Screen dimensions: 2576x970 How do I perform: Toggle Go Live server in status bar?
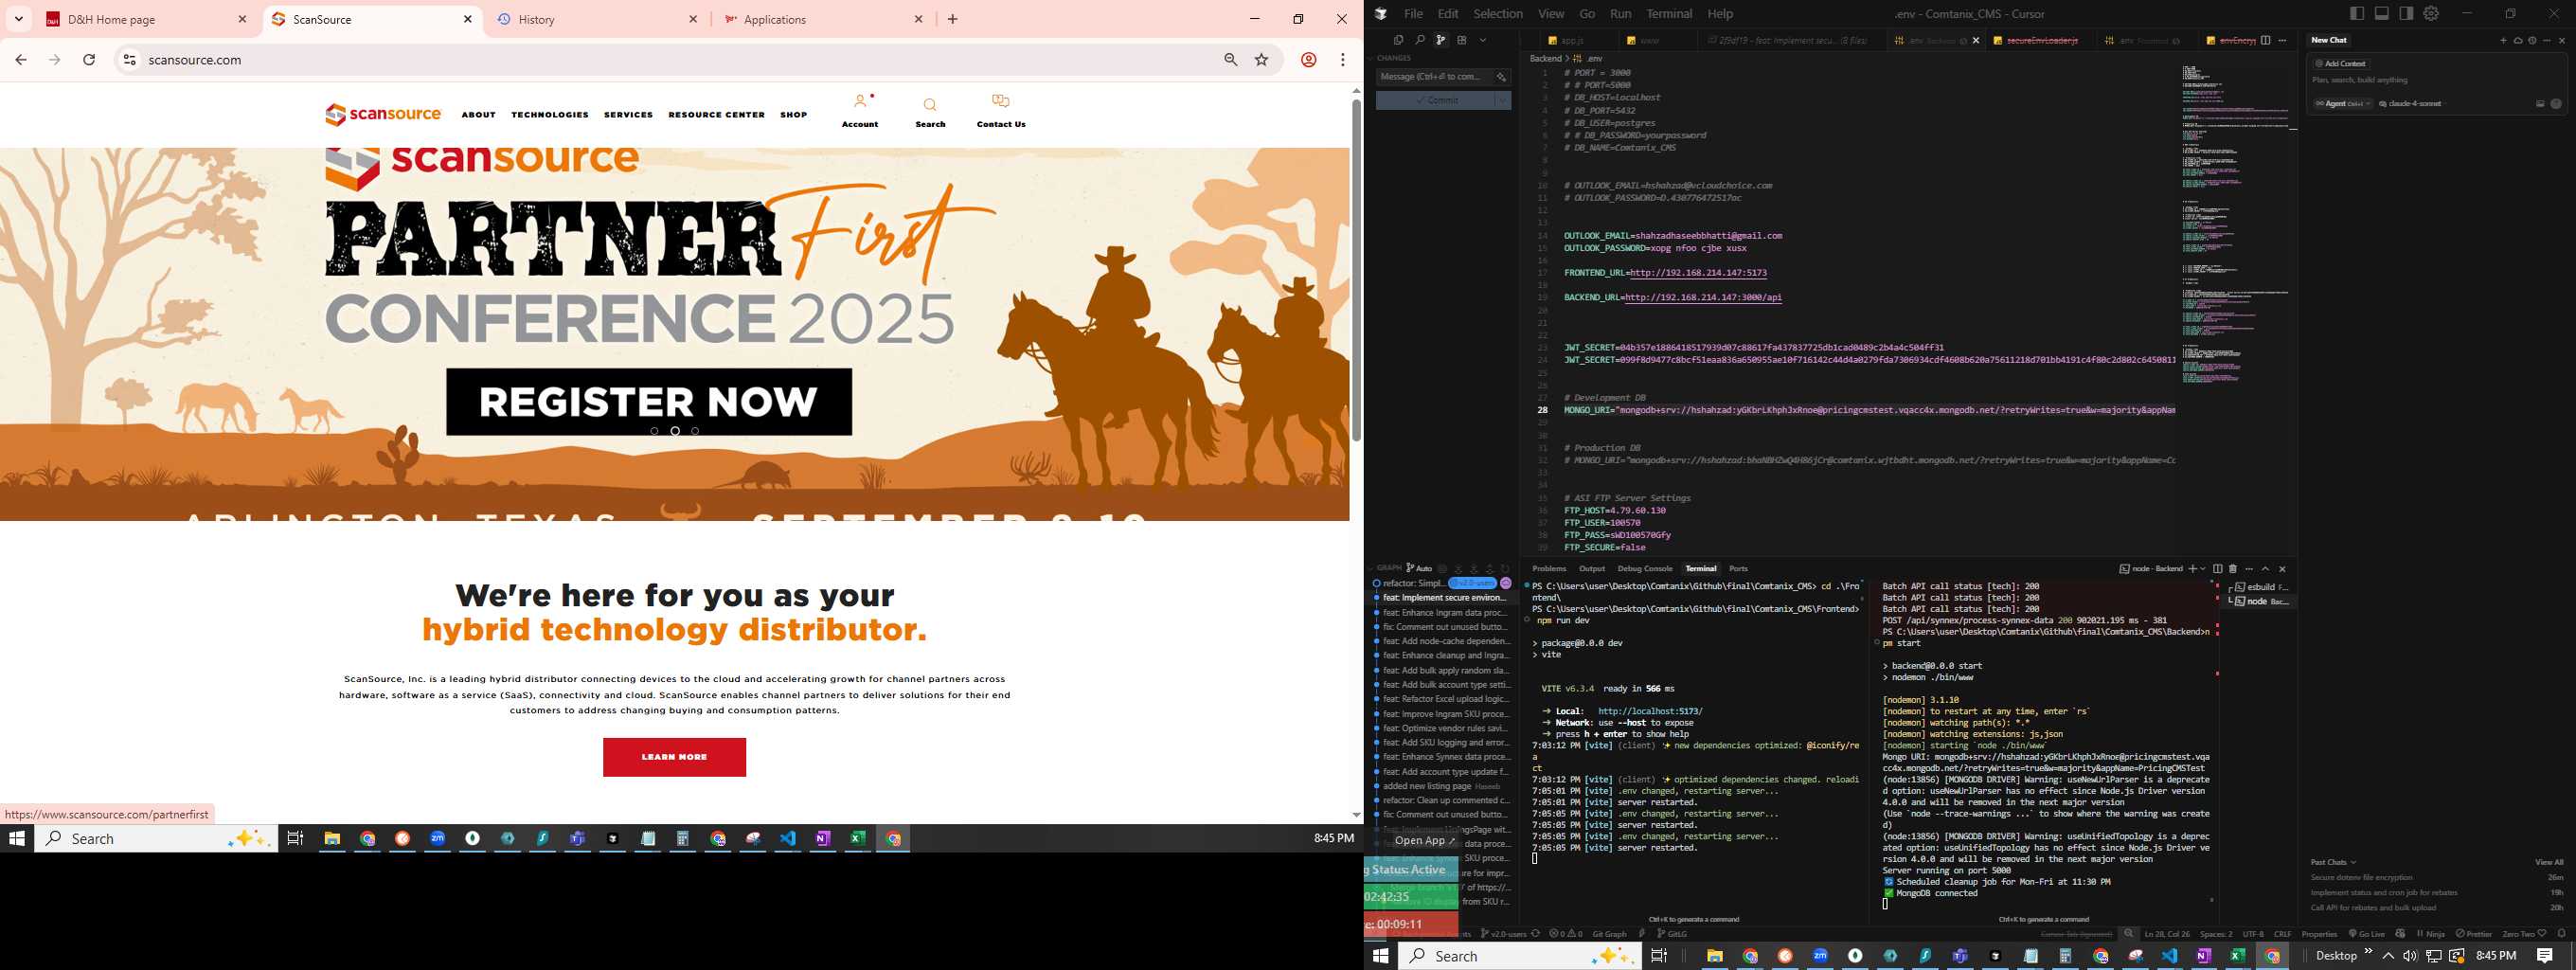pyautogui.click(x=2367, y=934)
